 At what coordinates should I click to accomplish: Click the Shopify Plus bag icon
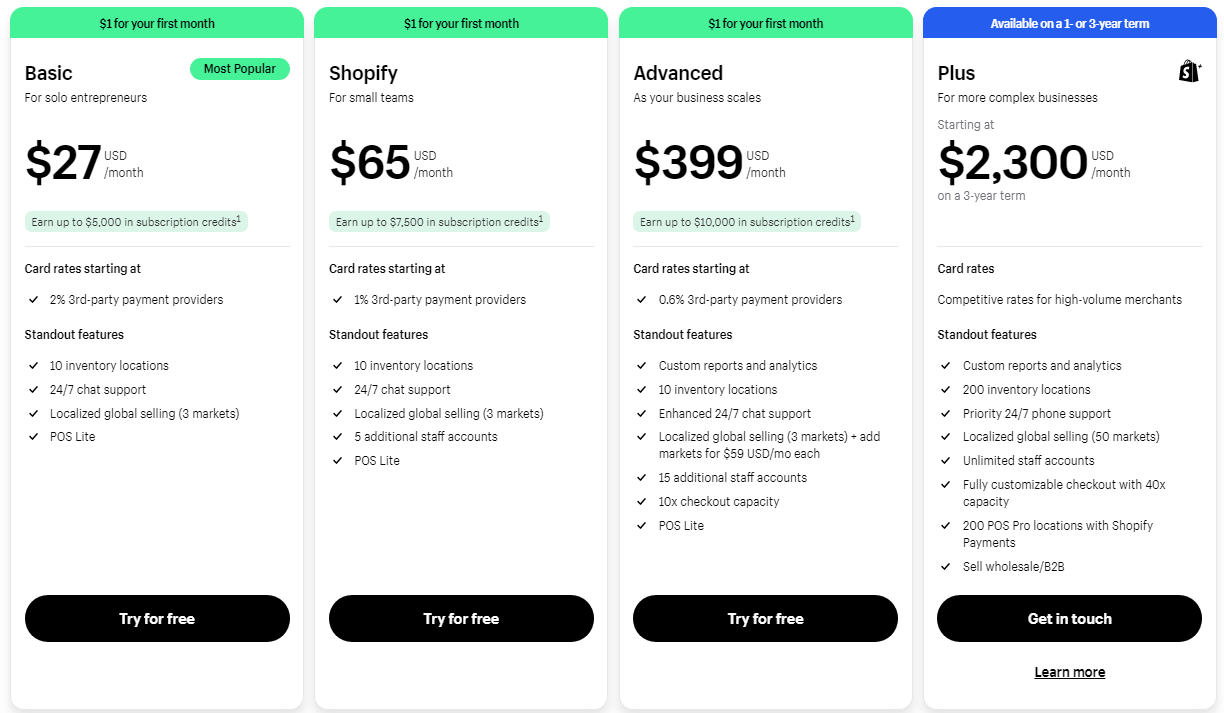pos(1189,71)
